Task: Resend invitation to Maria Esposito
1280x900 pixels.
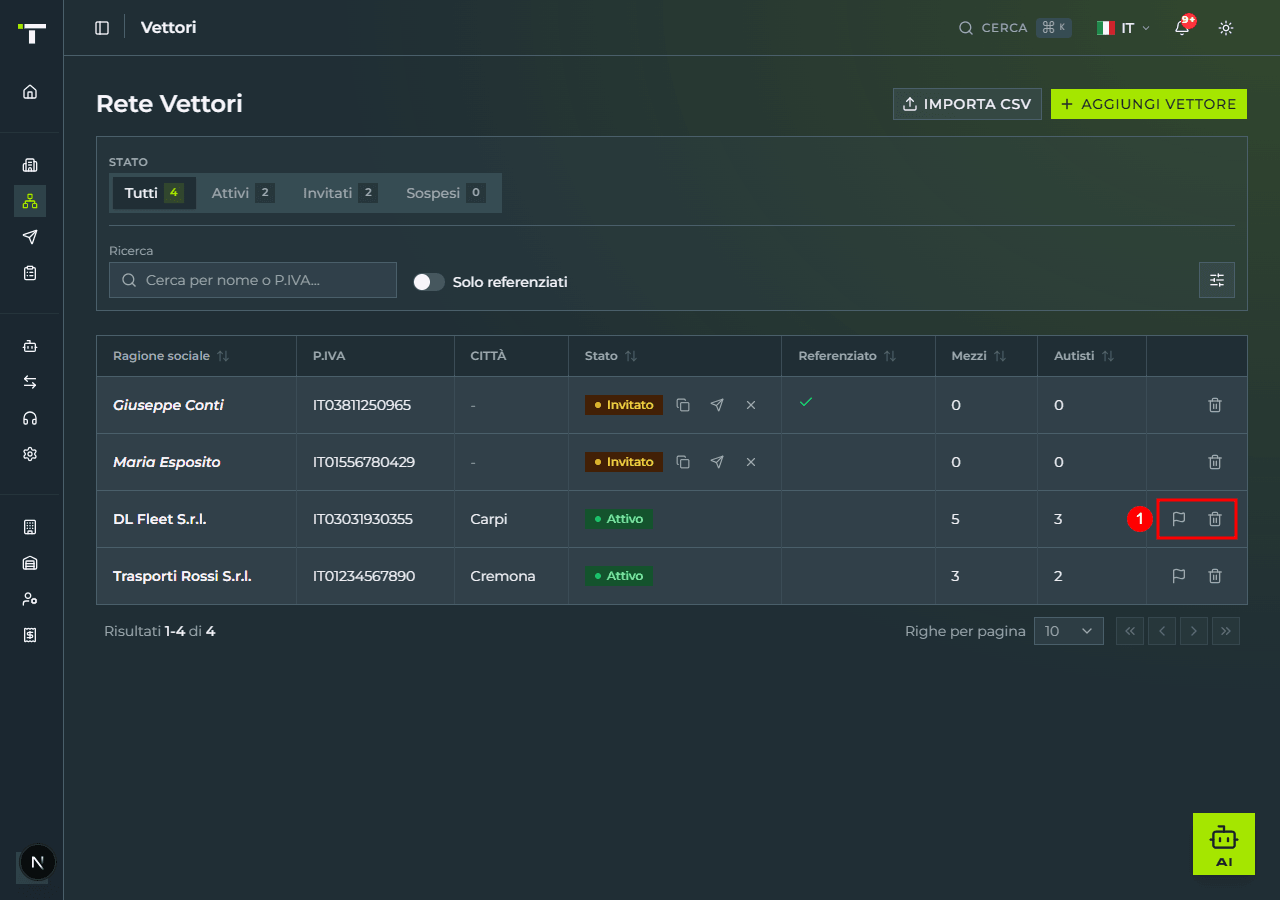Action: pyautogui.click(x=717, y=462)
